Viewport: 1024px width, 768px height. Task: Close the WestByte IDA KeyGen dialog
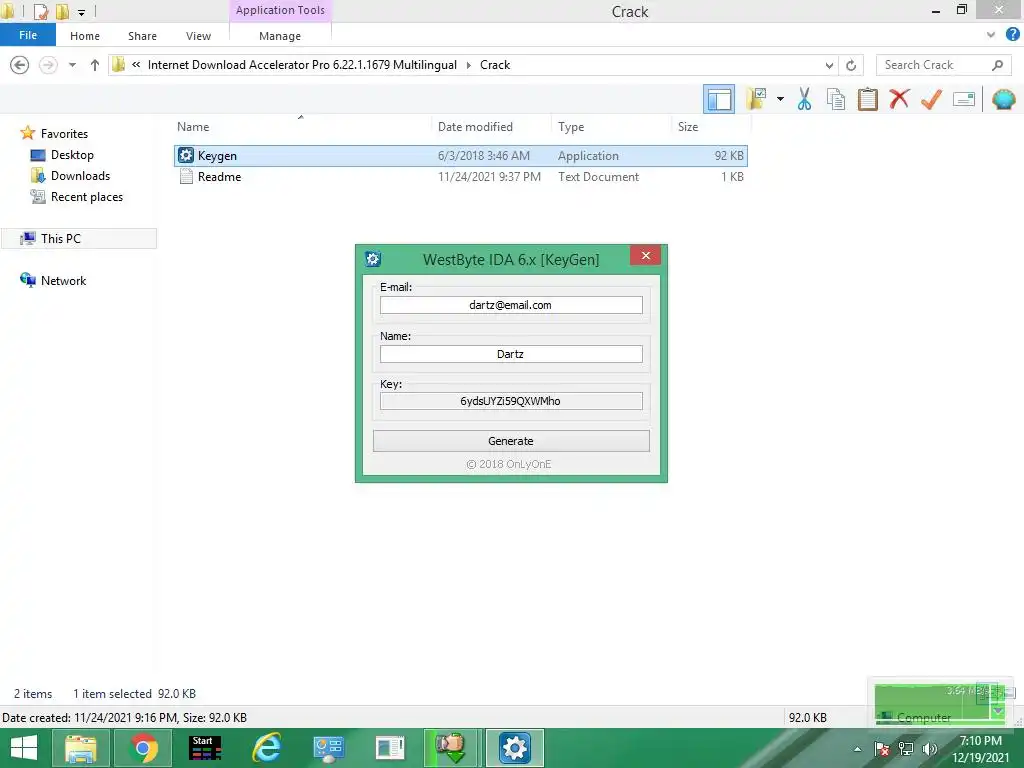tap(646, 255)
